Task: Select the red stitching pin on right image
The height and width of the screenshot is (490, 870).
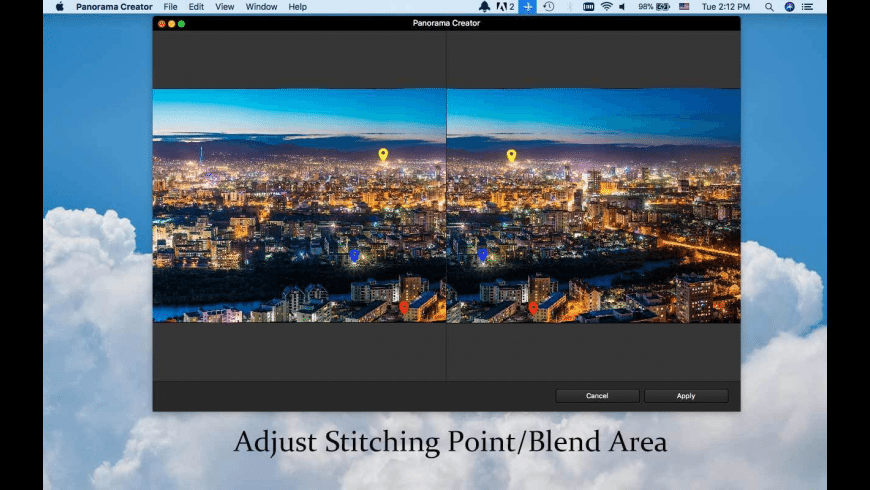Action: (x=533, y=308)
